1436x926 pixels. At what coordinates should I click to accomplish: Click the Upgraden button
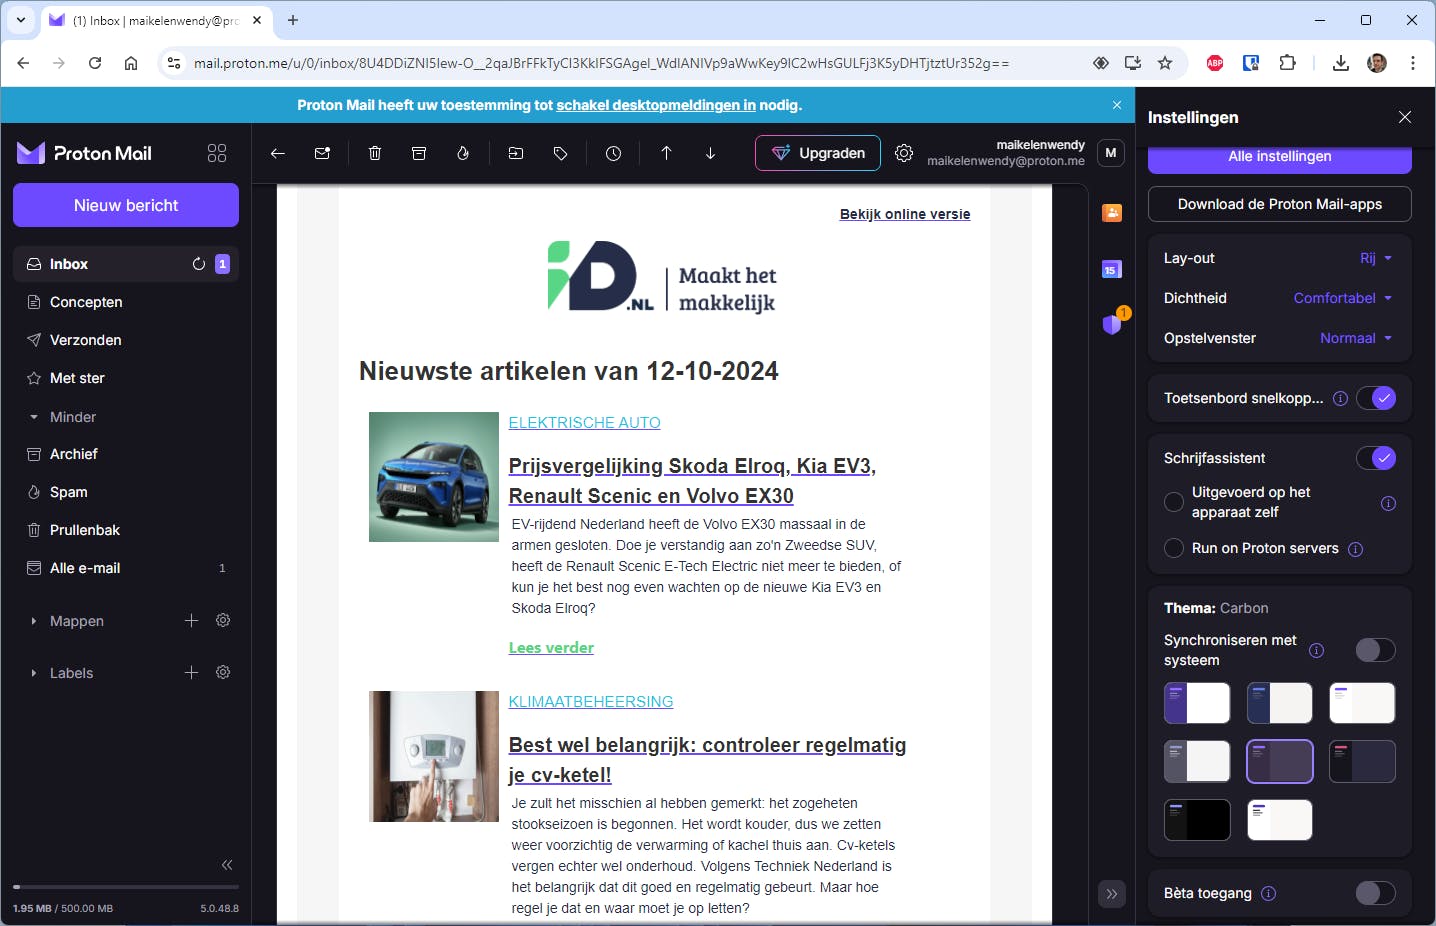click(818, 153)
